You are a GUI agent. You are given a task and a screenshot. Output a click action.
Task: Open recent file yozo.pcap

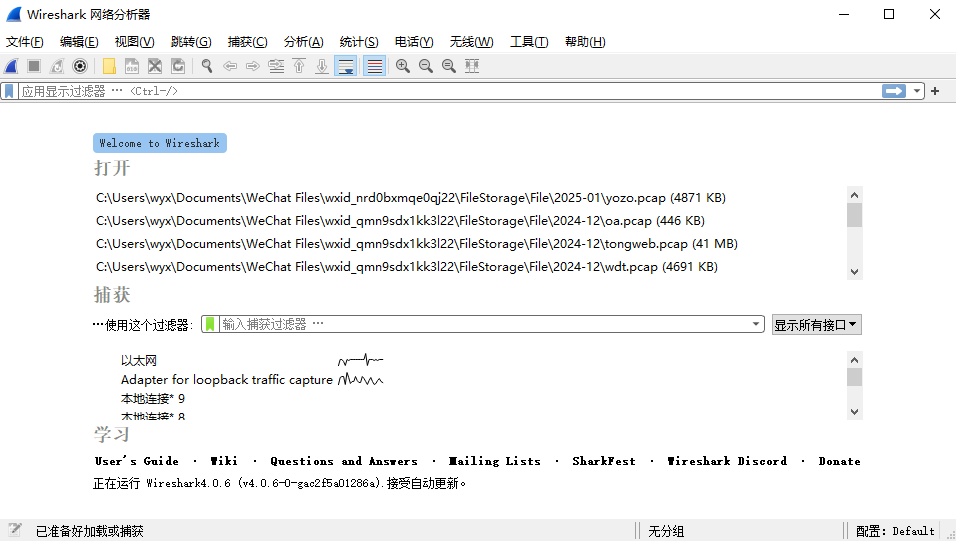point(411,198)
